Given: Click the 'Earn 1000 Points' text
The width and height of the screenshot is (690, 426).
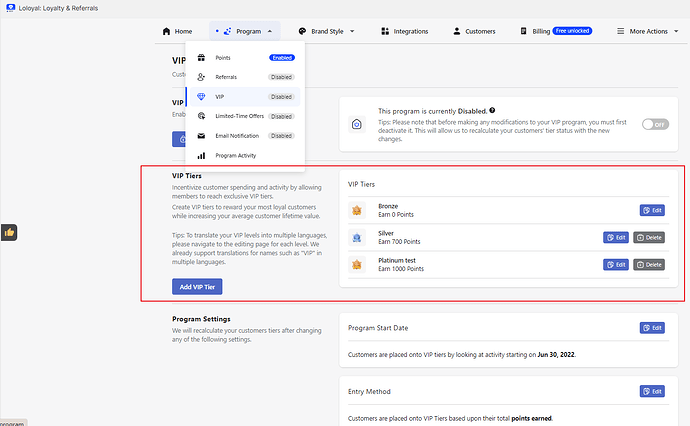Looking at the screenshot, I should (401, 269).
